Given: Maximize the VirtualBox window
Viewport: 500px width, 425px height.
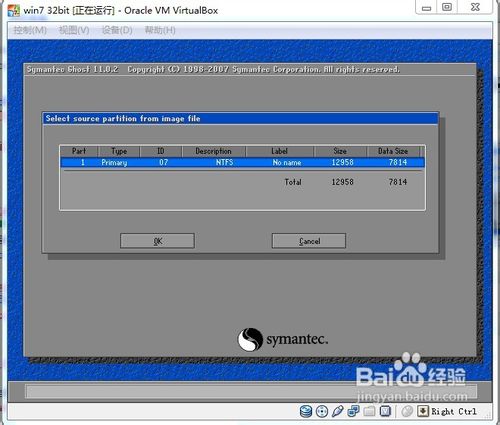Looking at the screenshot, I should point(447,8).
